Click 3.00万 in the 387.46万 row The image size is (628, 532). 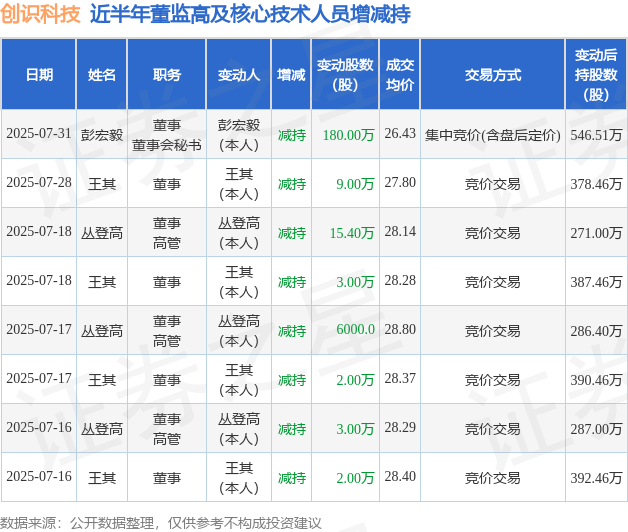[x=355, y=282]
